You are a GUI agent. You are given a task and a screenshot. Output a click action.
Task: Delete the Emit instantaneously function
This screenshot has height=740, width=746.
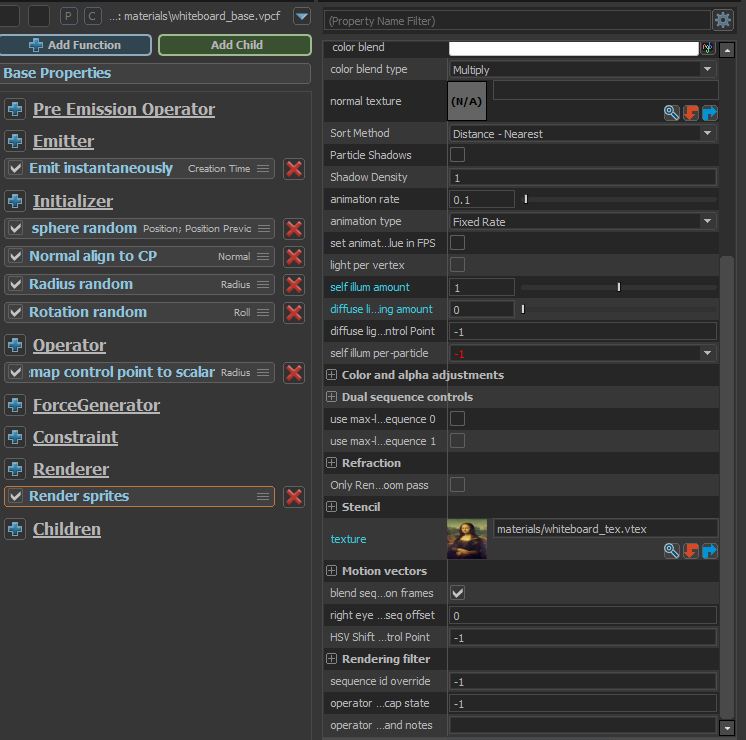pyautogui.click(x=294, y=169)
